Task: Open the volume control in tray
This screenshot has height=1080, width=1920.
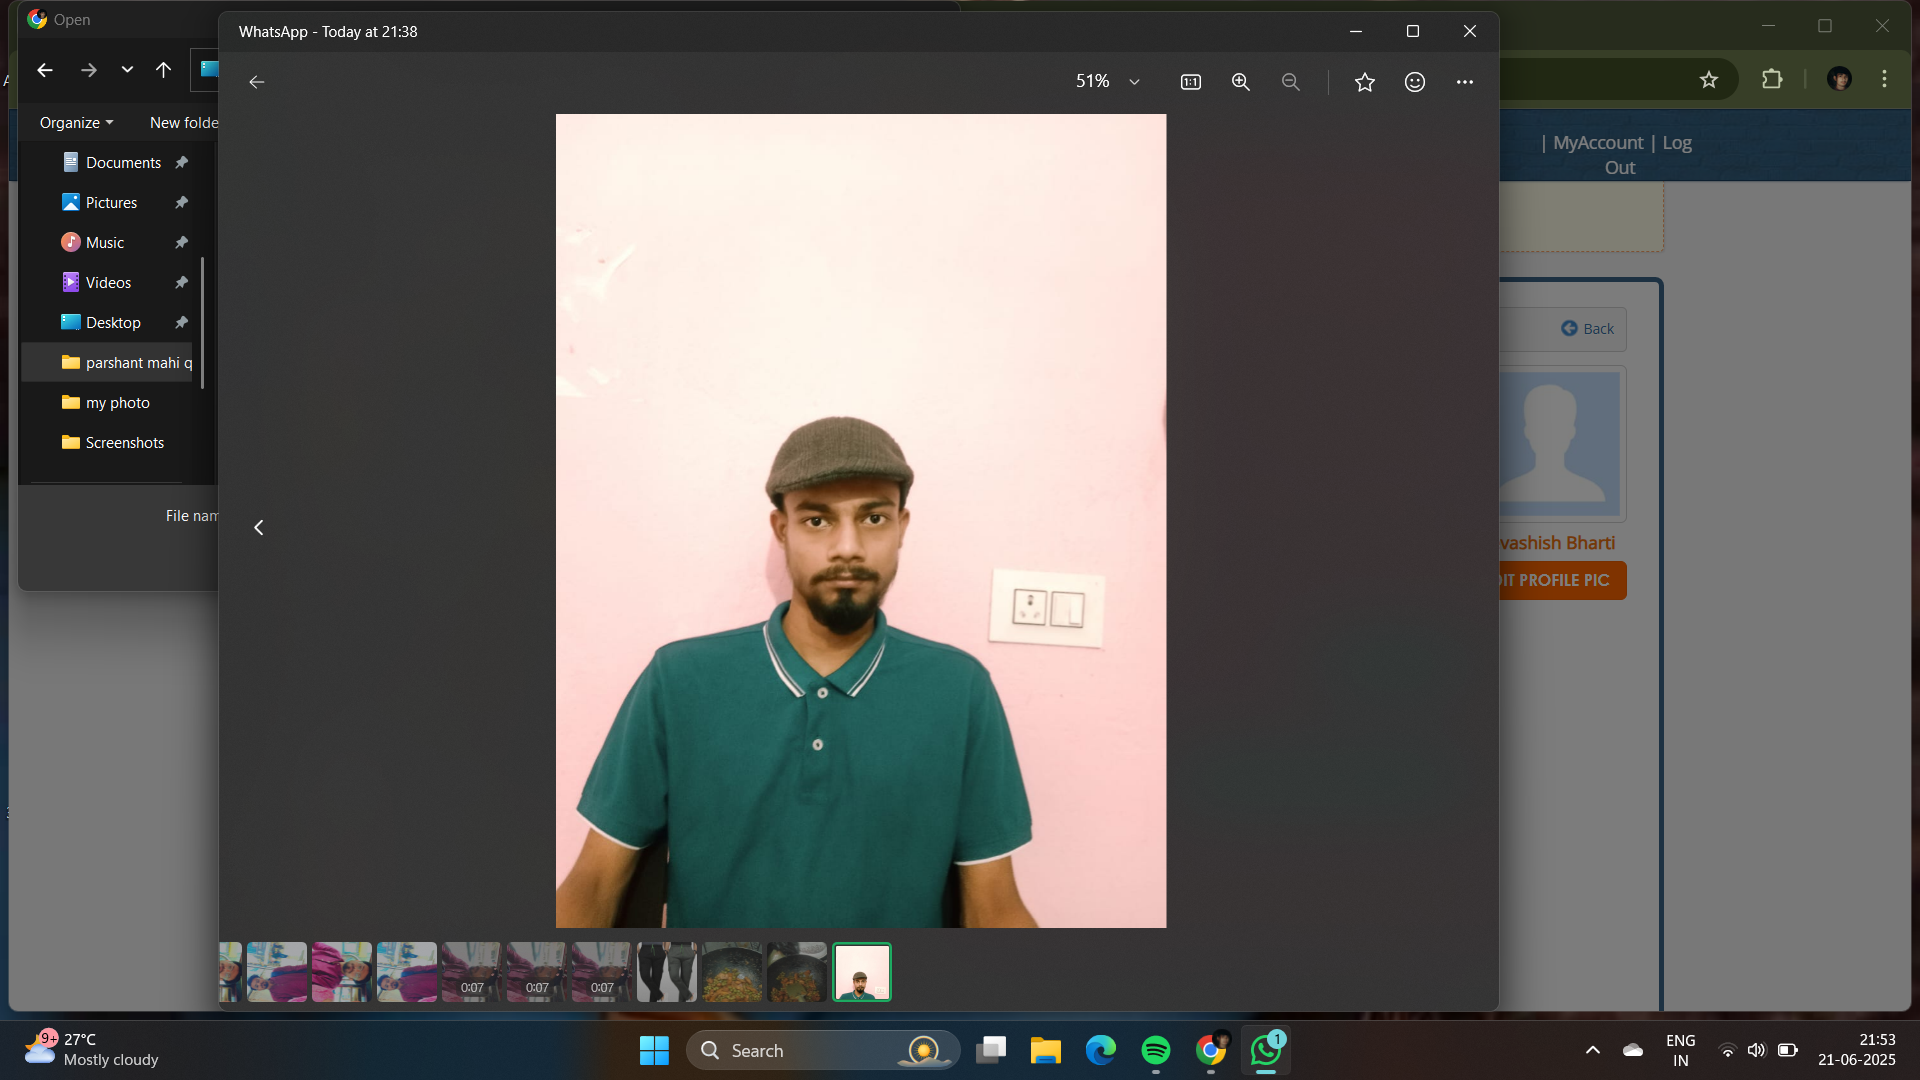Action: (1757, 1050)
